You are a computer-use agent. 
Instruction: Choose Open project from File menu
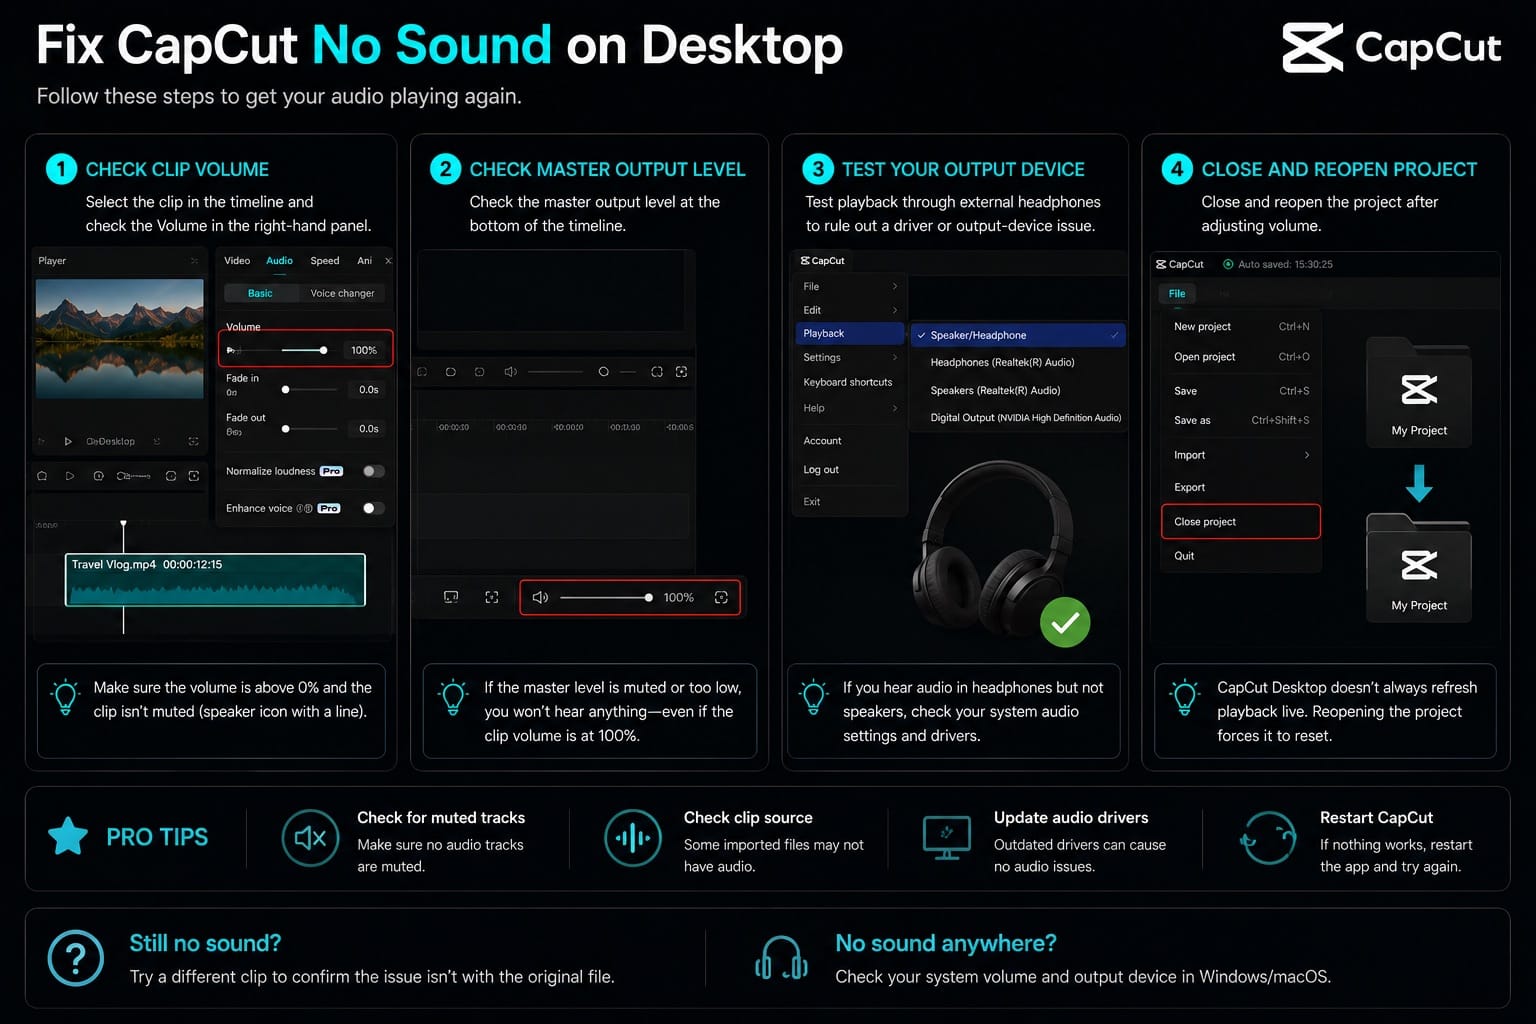(x=1241, y=357)
